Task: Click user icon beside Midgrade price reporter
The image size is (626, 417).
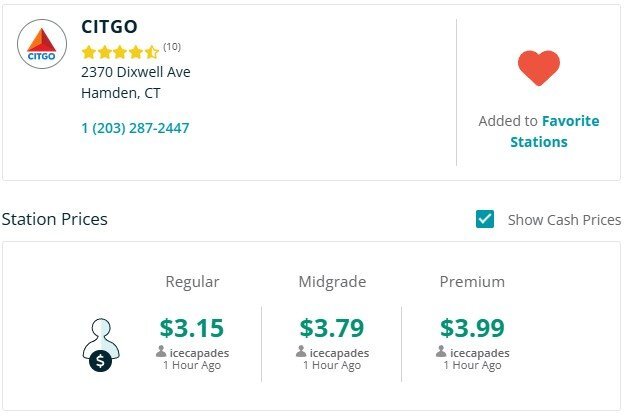Action: (x=301, y=353)
